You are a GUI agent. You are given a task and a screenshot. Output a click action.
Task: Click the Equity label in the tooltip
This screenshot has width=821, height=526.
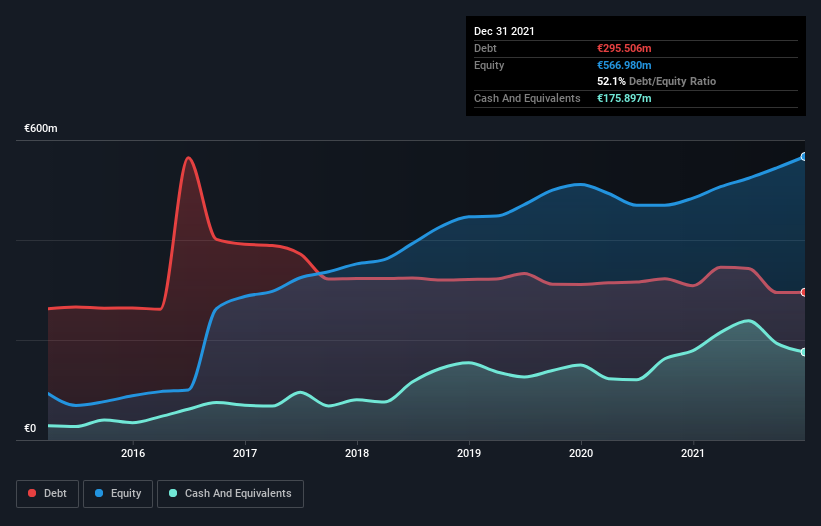[x=489, y=65]
